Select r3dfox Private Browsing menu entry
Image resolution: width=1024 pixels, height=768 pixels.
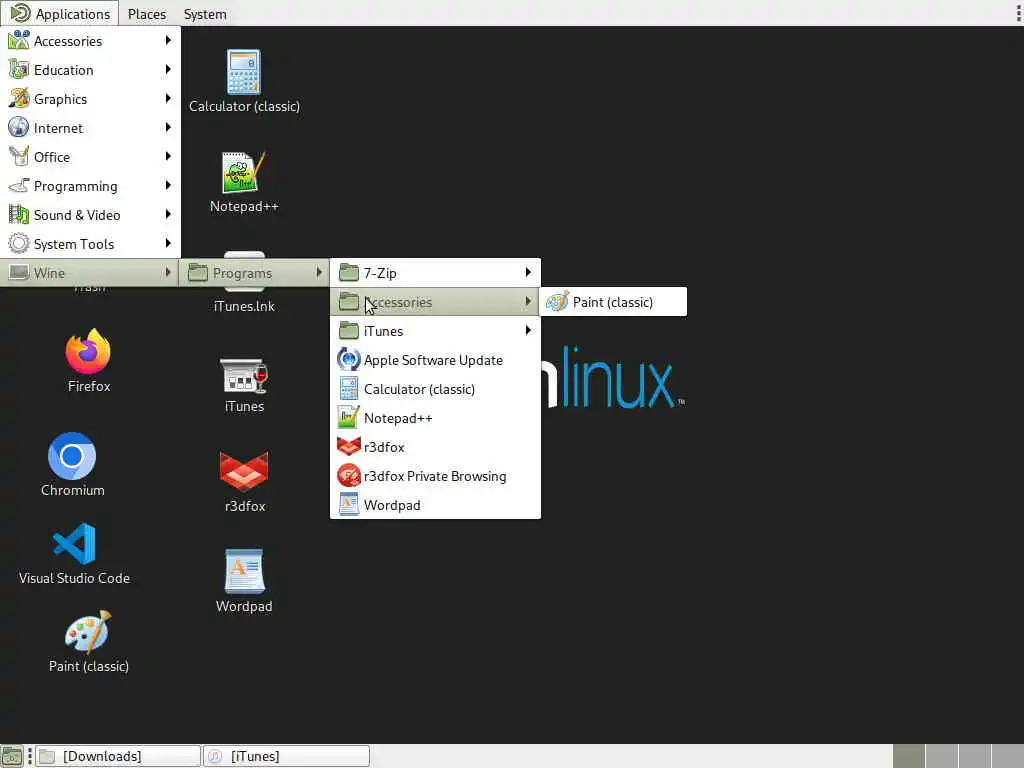point(436,476)
